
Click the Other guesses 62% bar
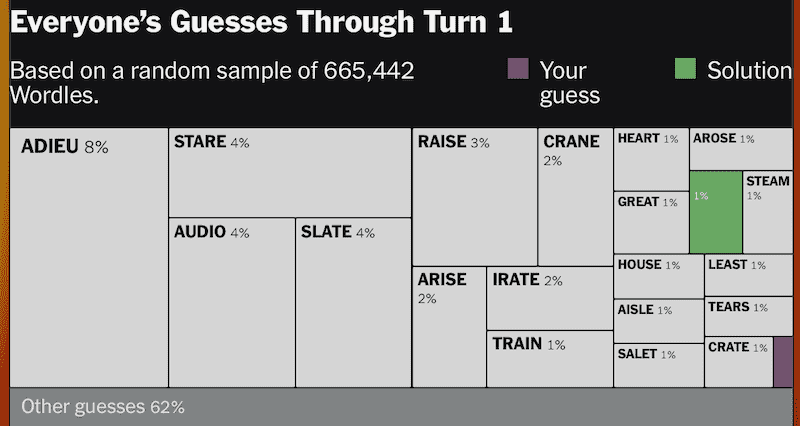click(x=402, y=407)
